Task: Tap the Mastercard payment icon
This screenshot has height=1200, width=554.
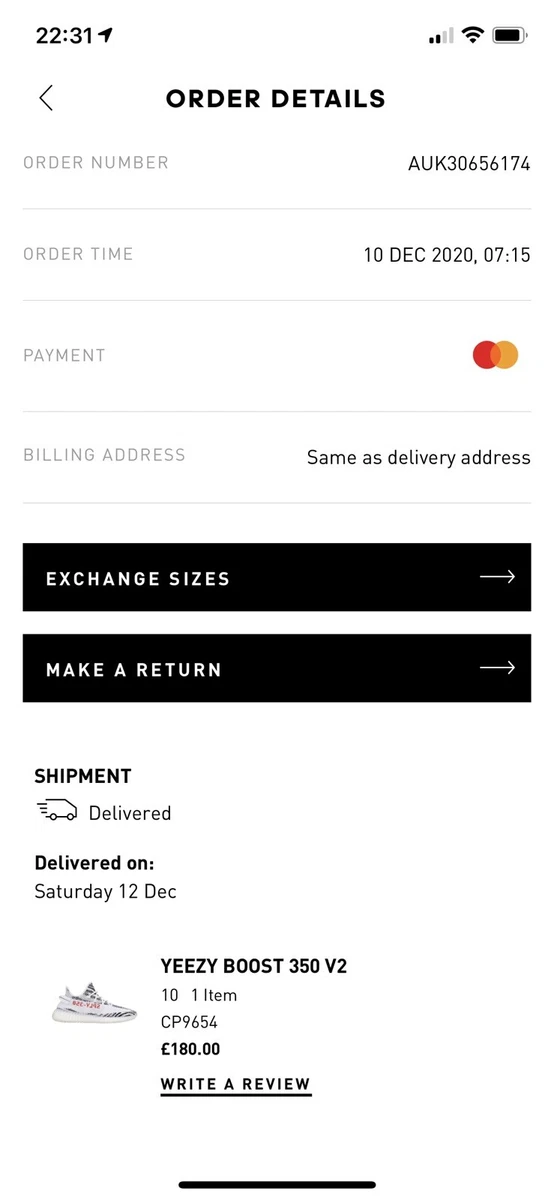Action: coord(496,355)
